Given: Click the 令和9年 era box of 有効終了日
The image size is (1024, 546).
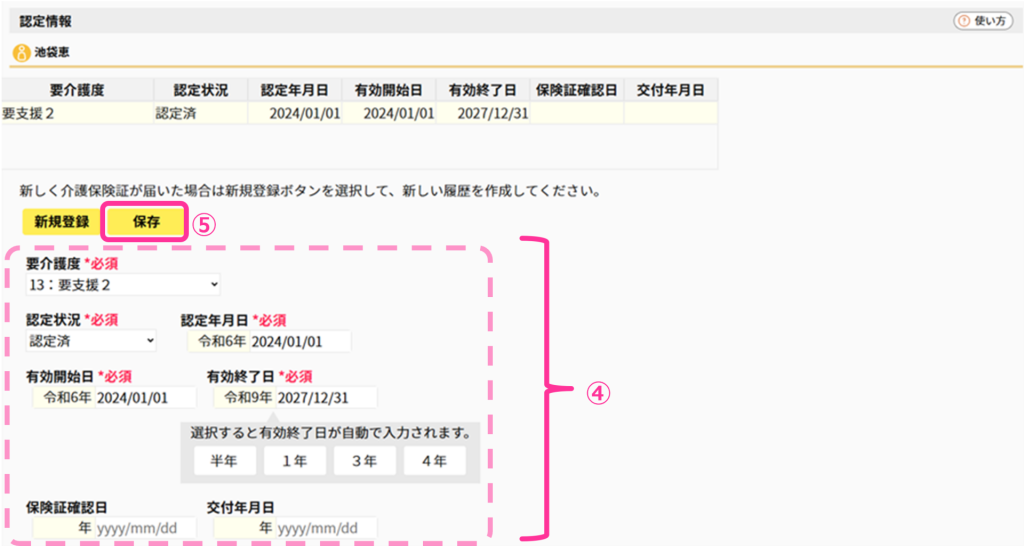Looking at the screenshot, I should coord(245,397).
